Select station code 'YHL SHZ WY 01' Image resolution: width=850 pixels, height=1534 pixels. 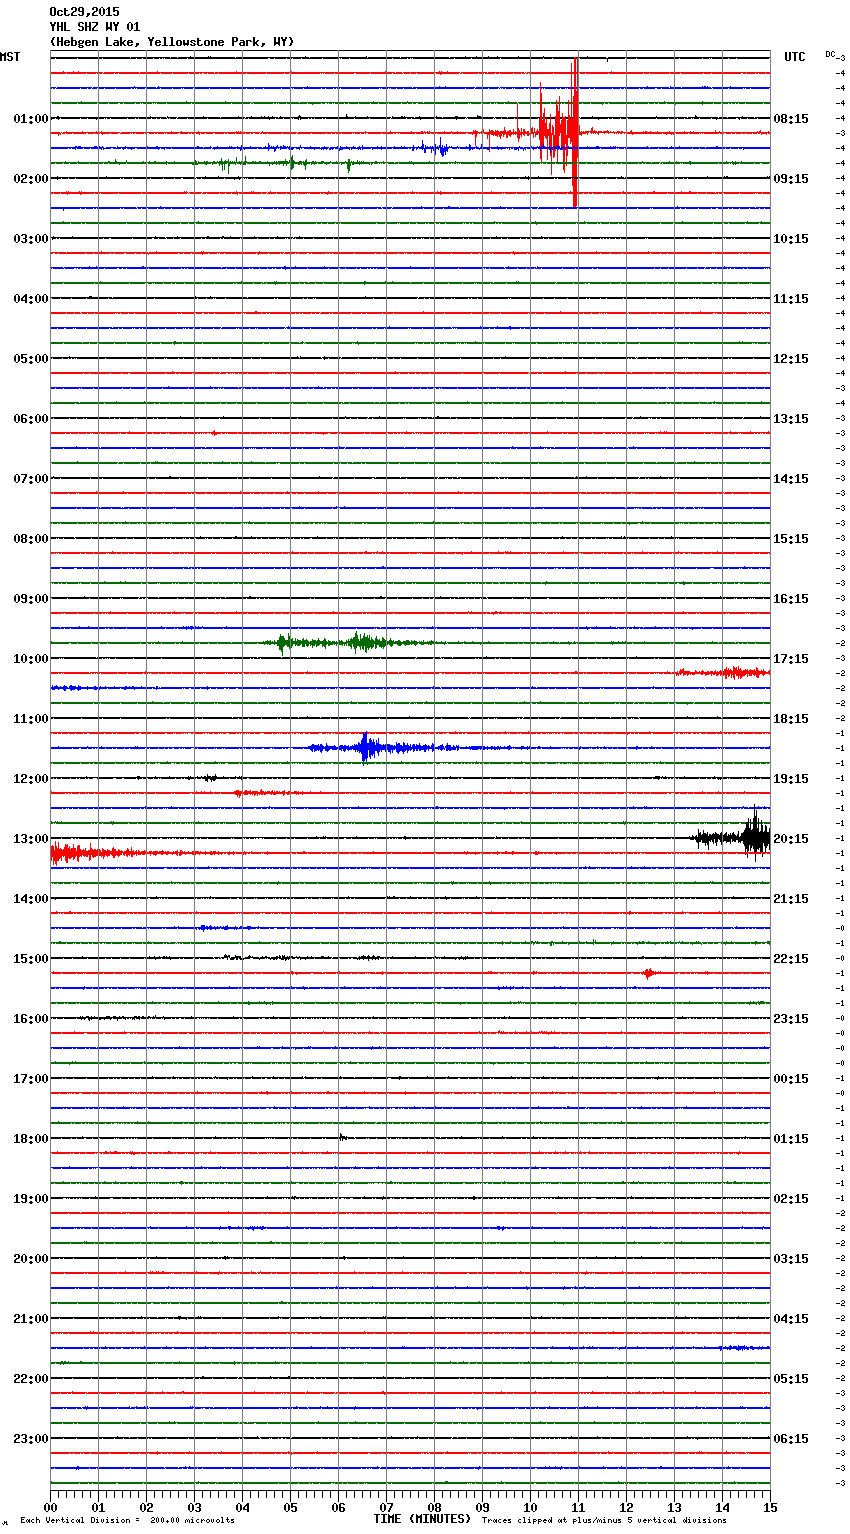point(94,27)
